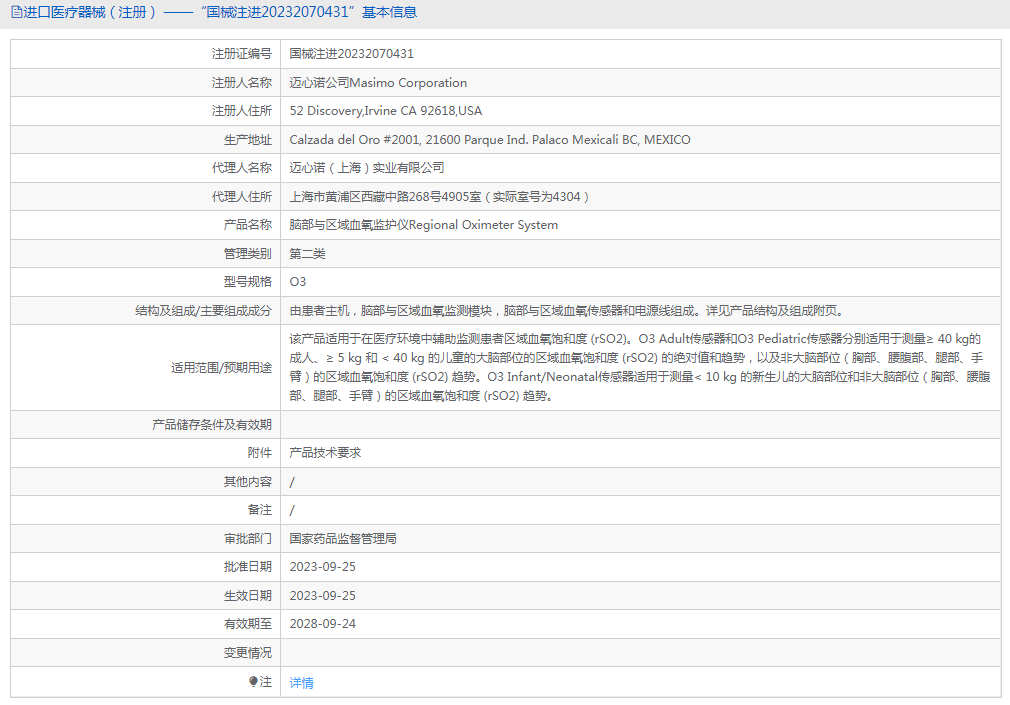Click the lightbulb icon beside 注
The image size is (1010, 705).
(x=253, y=682)
